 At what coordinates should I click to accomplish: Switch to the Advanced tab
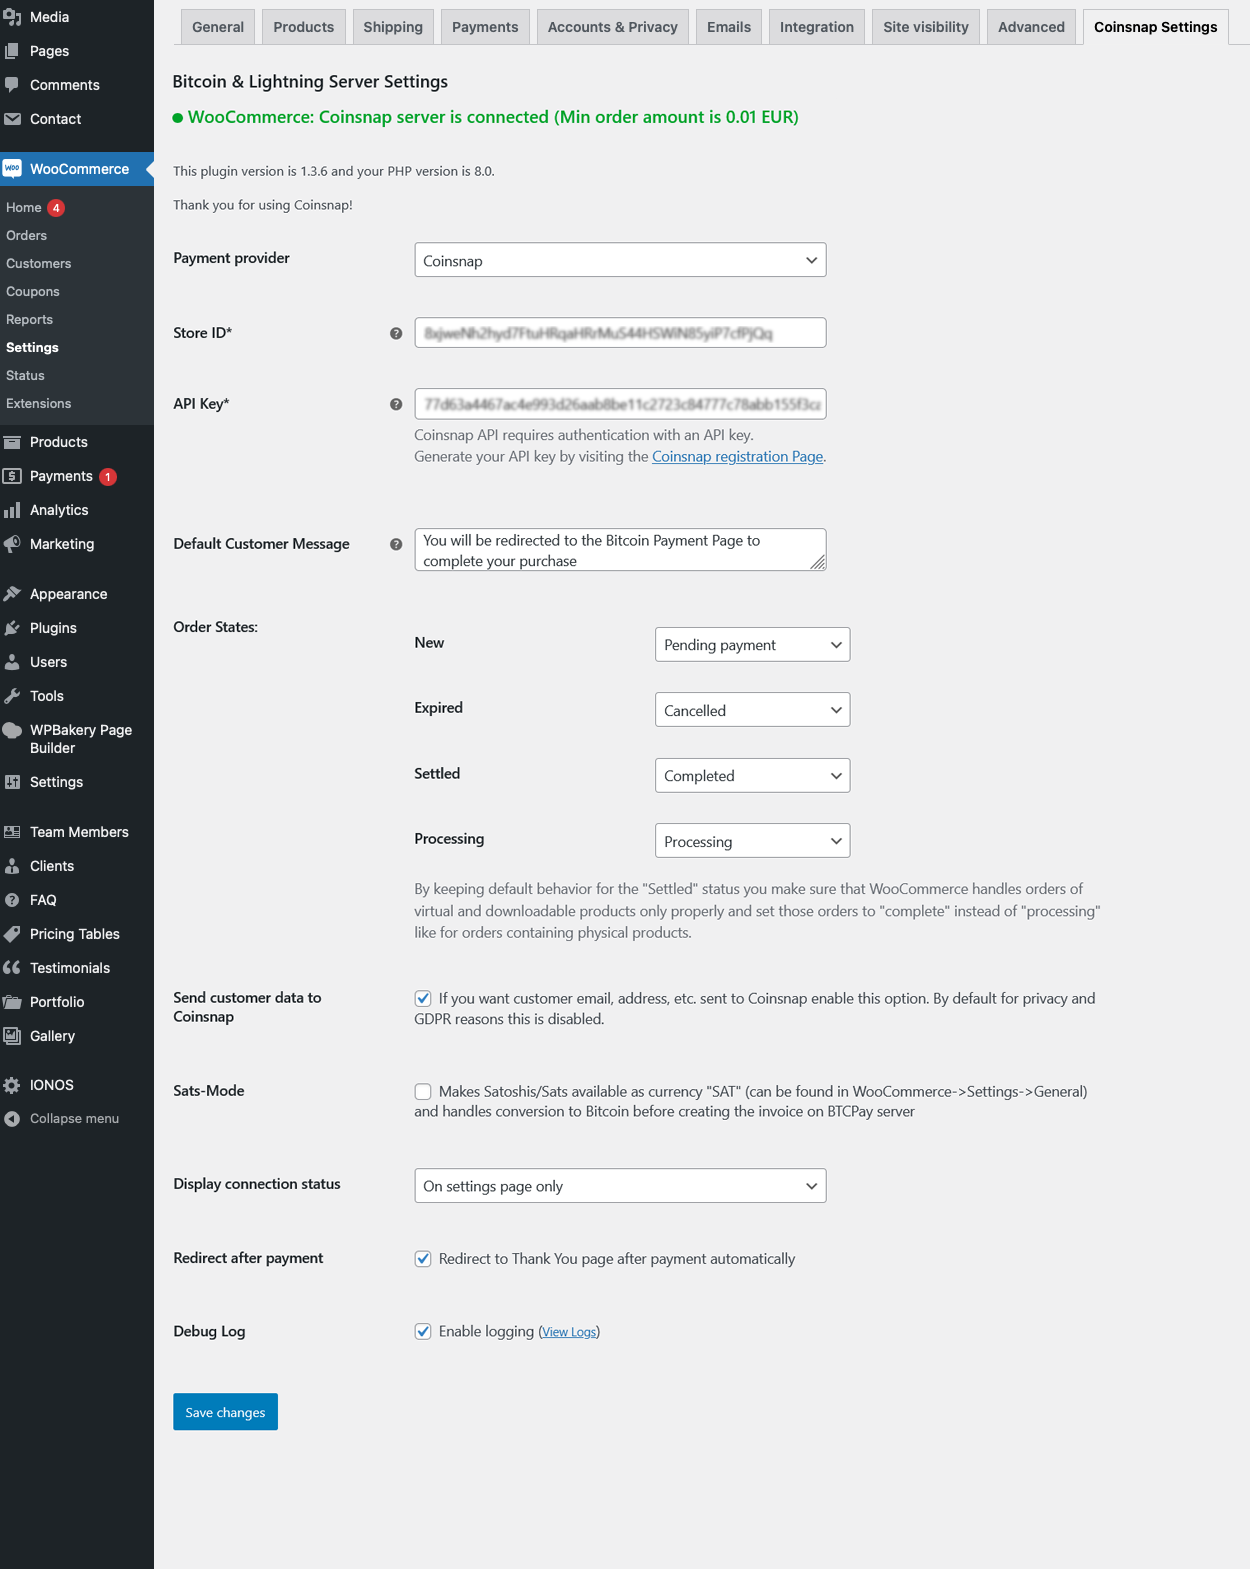[1031, 27]
